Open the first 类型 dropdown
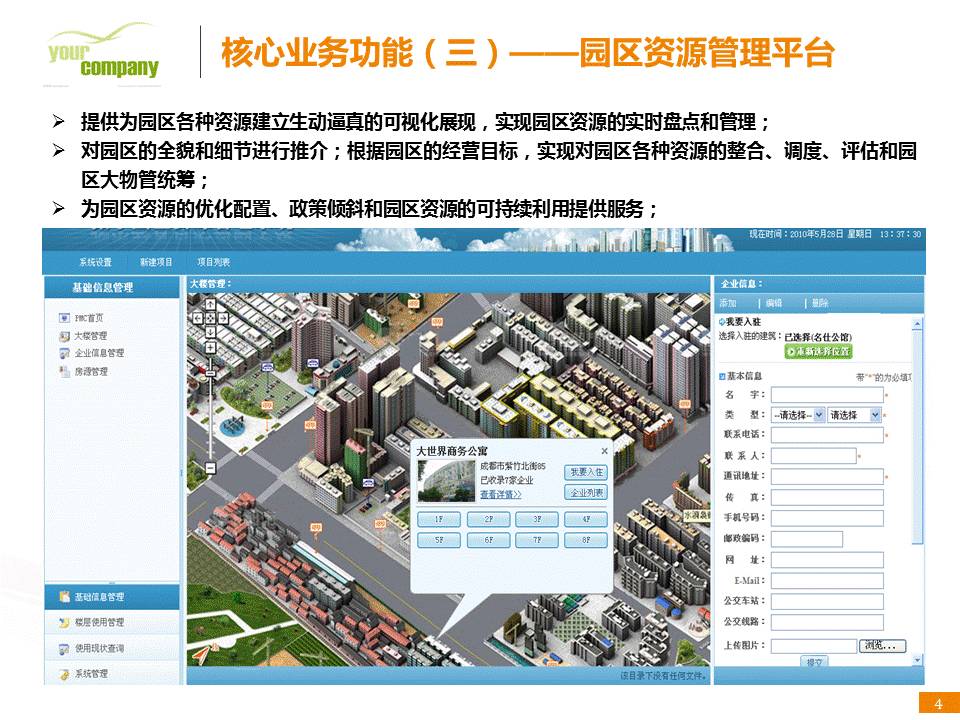 tap(797, 415)
